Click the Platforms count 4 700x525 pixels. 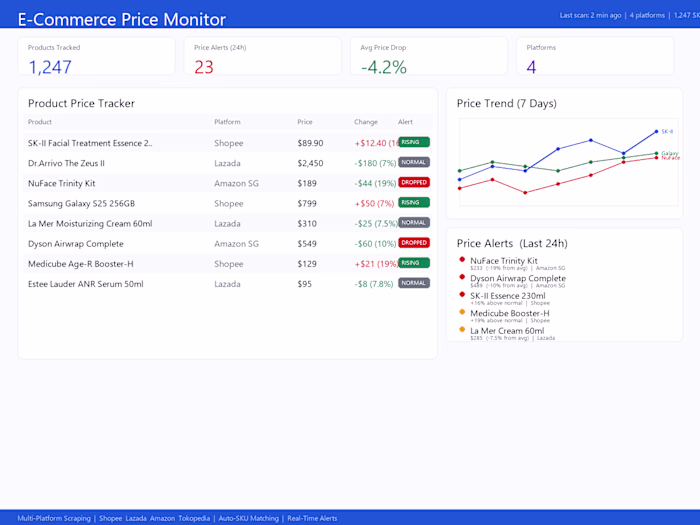point(531,67)
